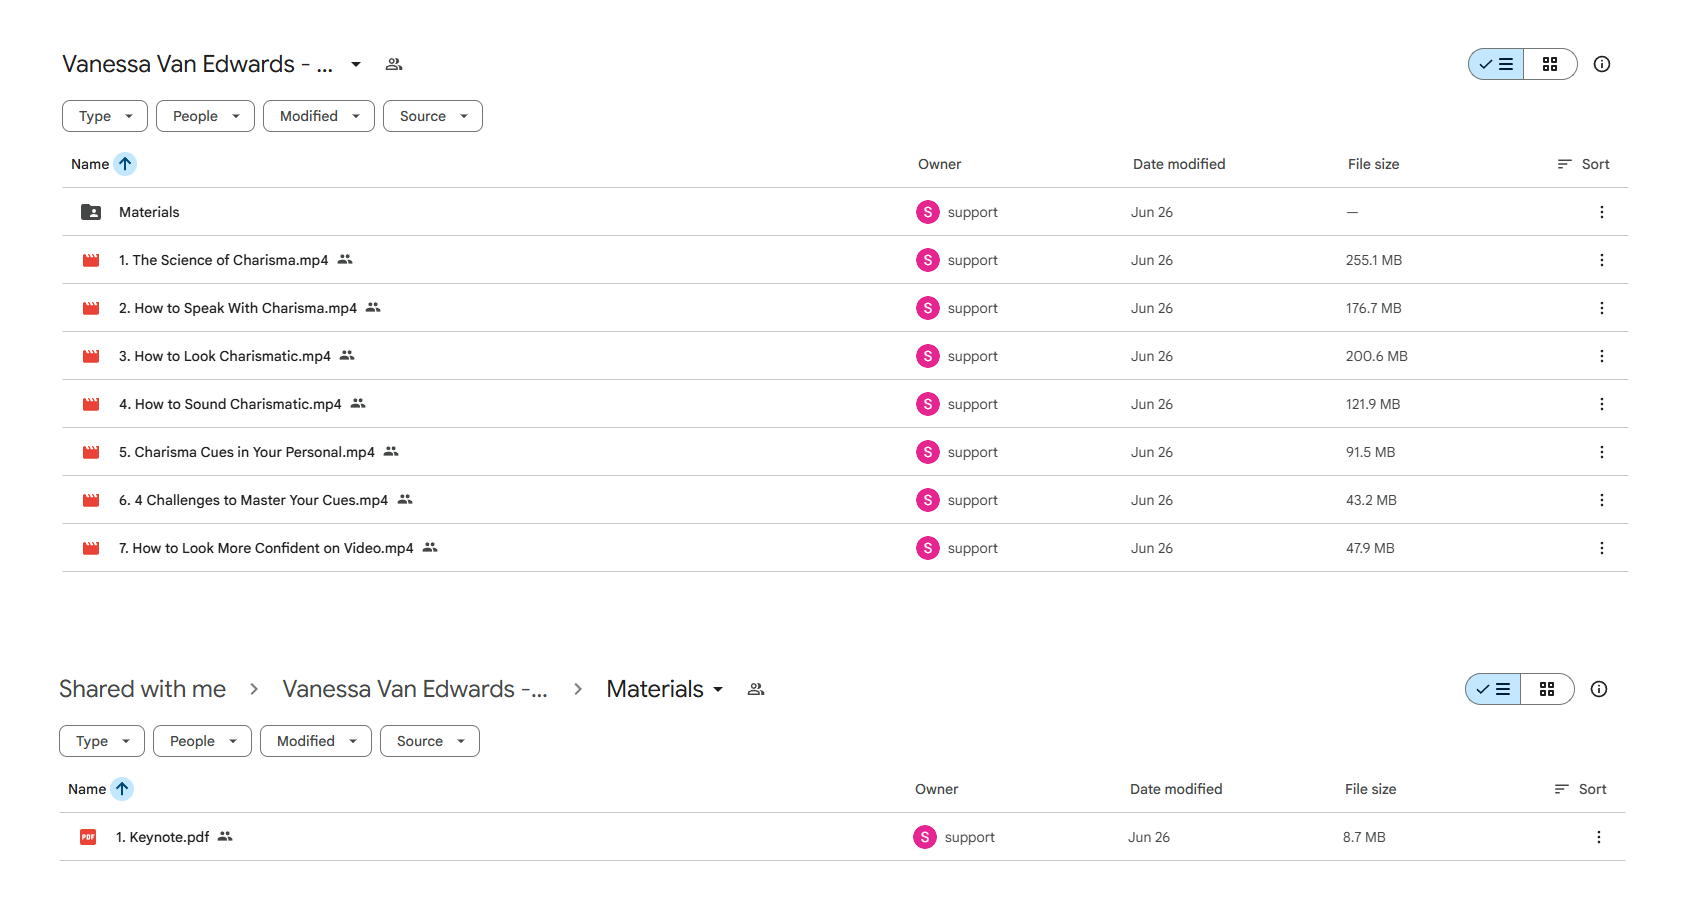This screenshot has width=1696, height=912.
Task: Switch to grid layout in top folder view
Action: [x=1550, y=64]
